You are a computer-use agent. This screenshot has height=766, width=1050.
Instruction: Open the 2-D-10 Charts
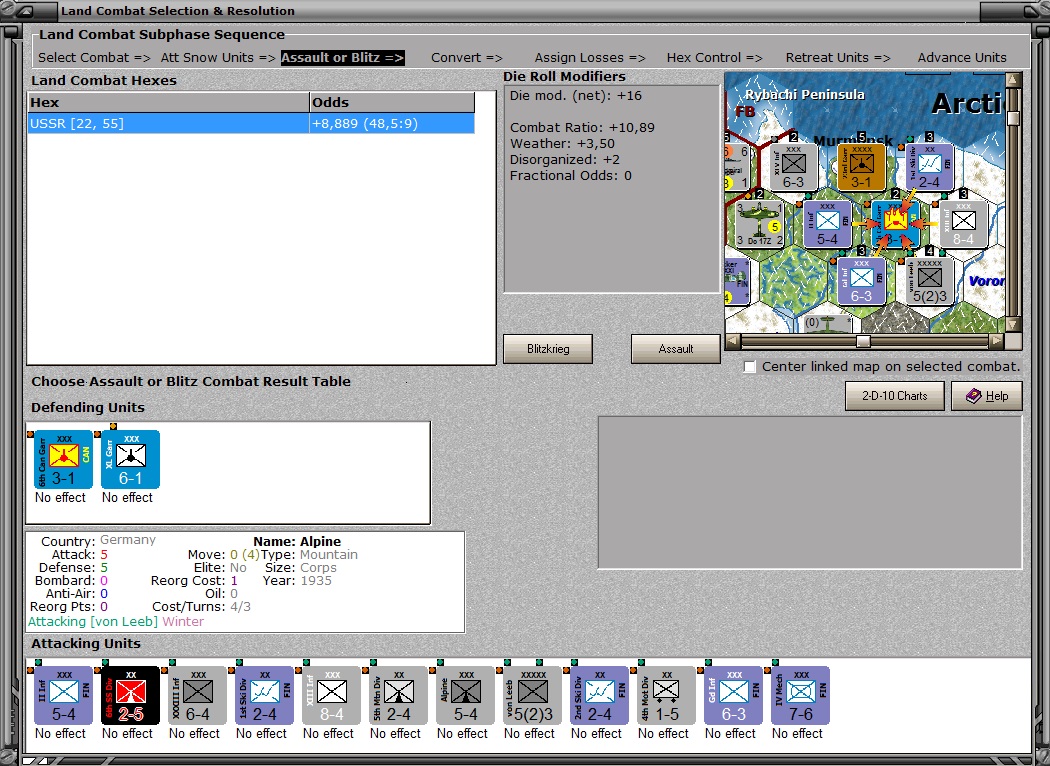coord(895,396)
